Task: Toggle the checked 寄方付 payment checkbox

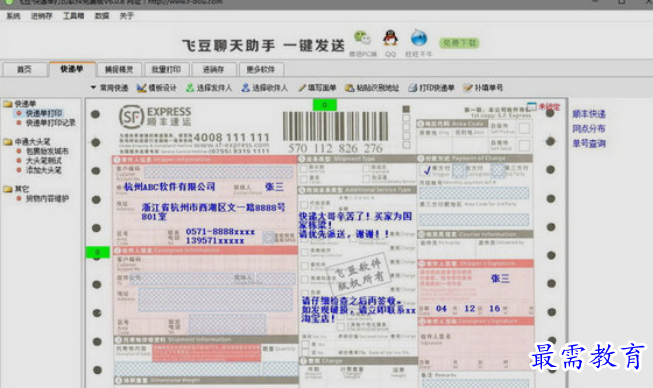Action: tap(426, 169)
